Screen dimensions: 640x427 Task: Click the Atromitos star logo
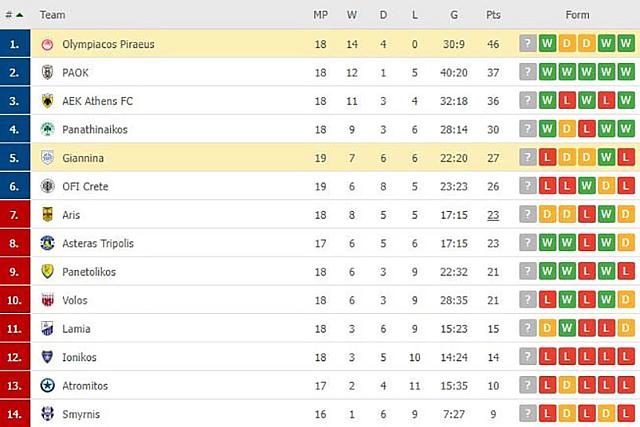click(x=47, y=385)
